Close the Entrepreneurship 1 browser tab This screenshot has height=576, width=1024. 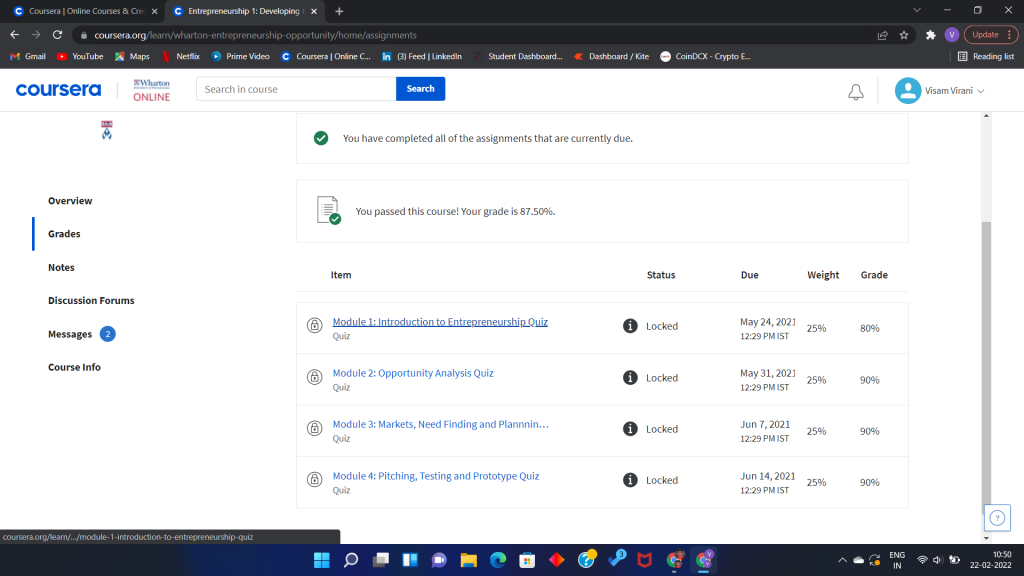click(314, 11)
